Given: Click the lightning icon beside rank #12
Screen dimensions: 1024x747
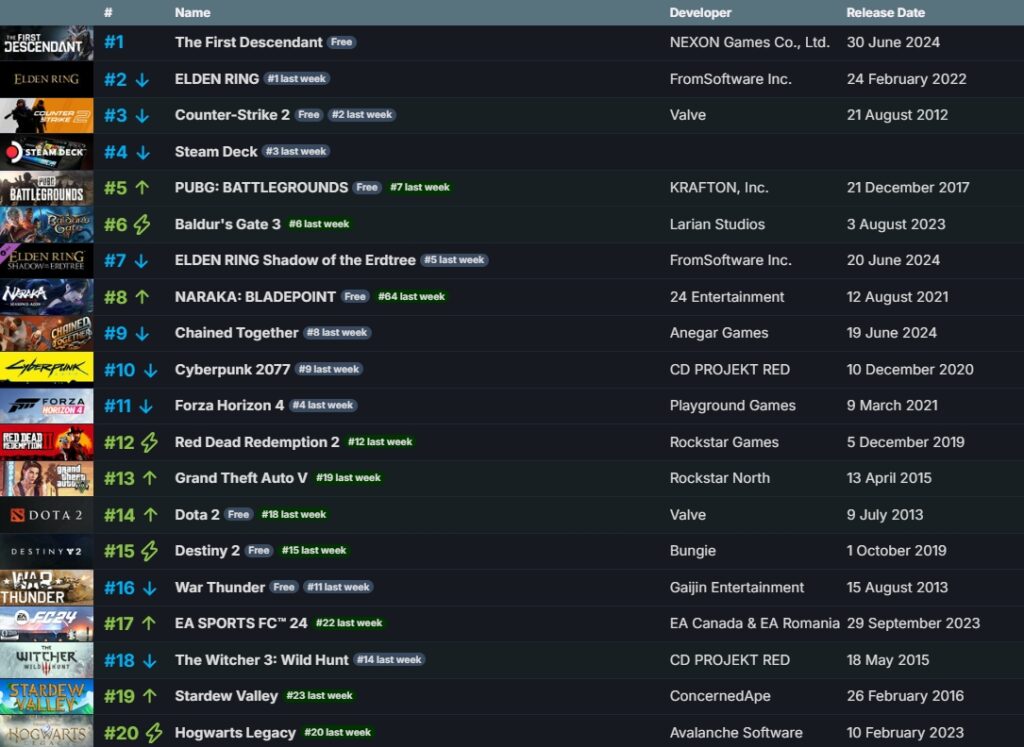Looking at the screenshot, I should click(x=150, y=442).
